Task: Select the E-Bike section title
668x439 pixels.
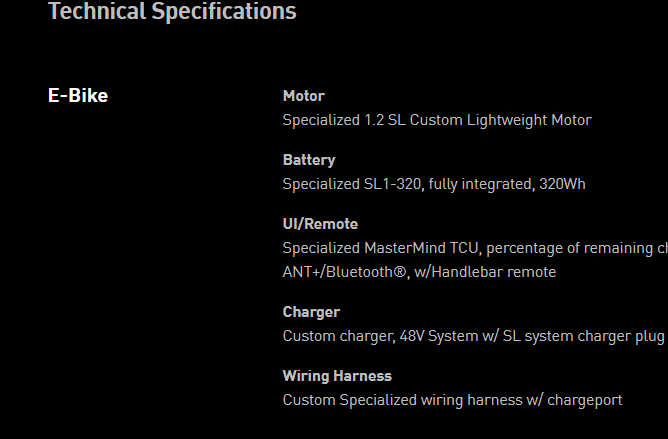Action: tap(78, 96)
